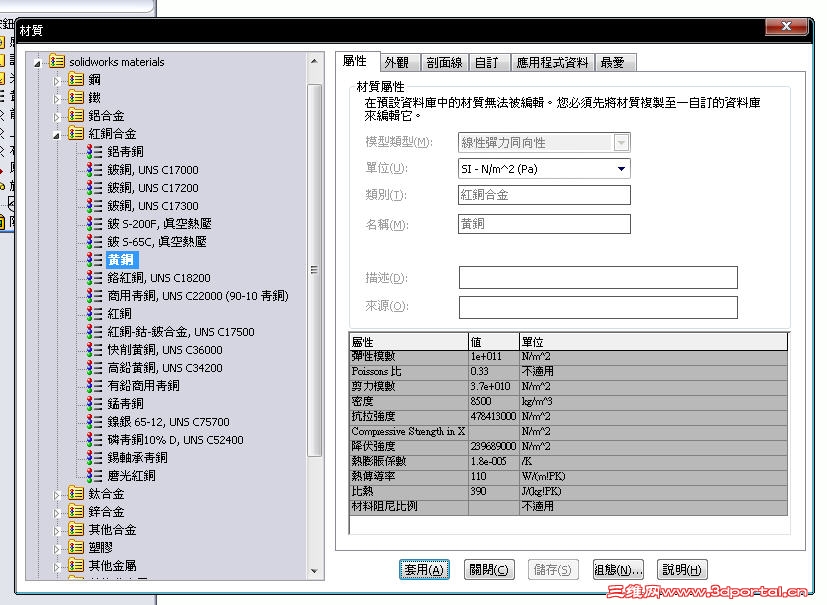The height and width of the screenshot is (605, 827).
Task: Click the material icon beside 鈹銅, UNS C17000
Action: [x=94, y=169]
